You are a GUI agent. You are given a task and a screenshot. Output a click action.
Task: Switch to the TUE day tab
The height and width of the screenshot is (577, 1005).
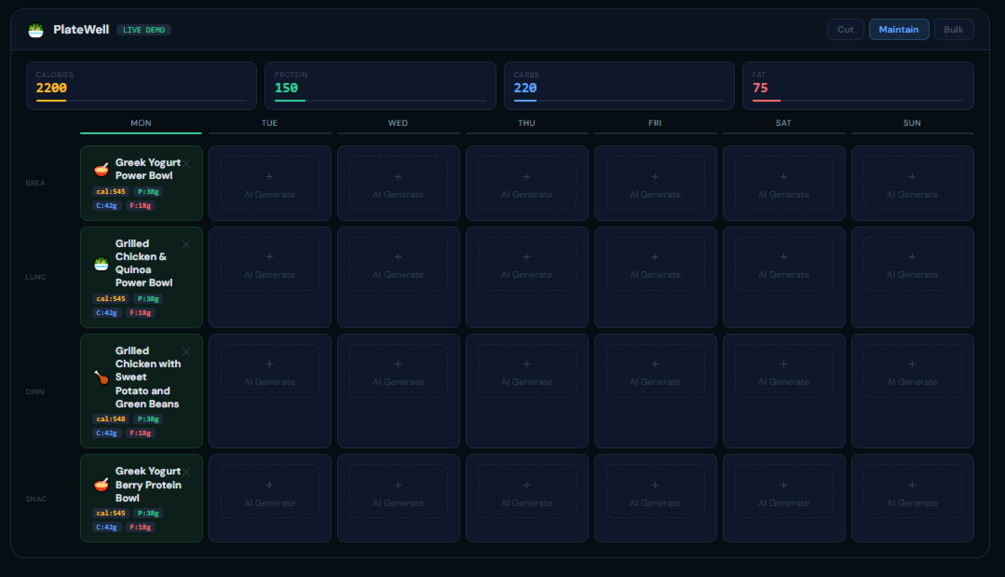click(x=270, y=124)
